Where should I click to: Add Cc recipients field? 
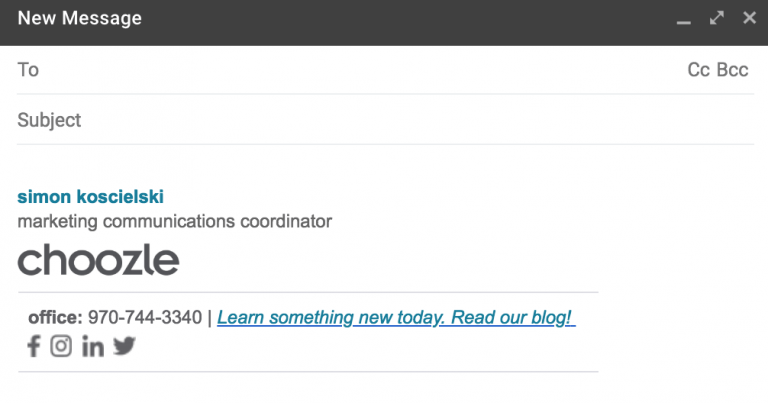[698, 70]
